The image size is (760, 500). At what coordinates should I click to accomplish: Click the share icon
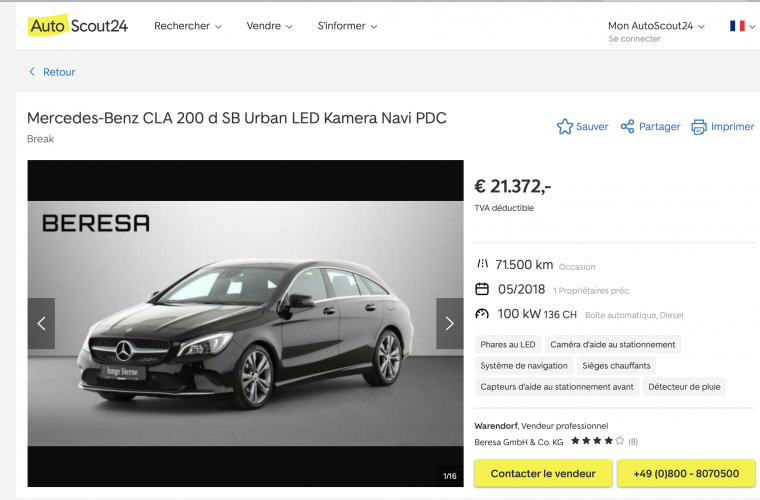[x=627, y=126]
